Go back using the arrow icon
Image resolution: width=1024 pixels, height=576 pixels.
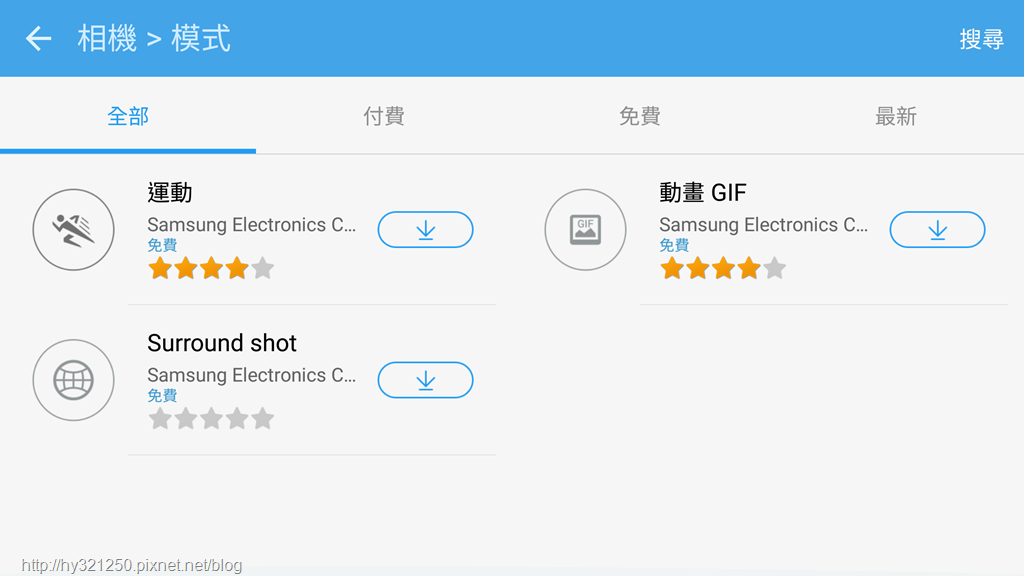click(x=39, y=39)
